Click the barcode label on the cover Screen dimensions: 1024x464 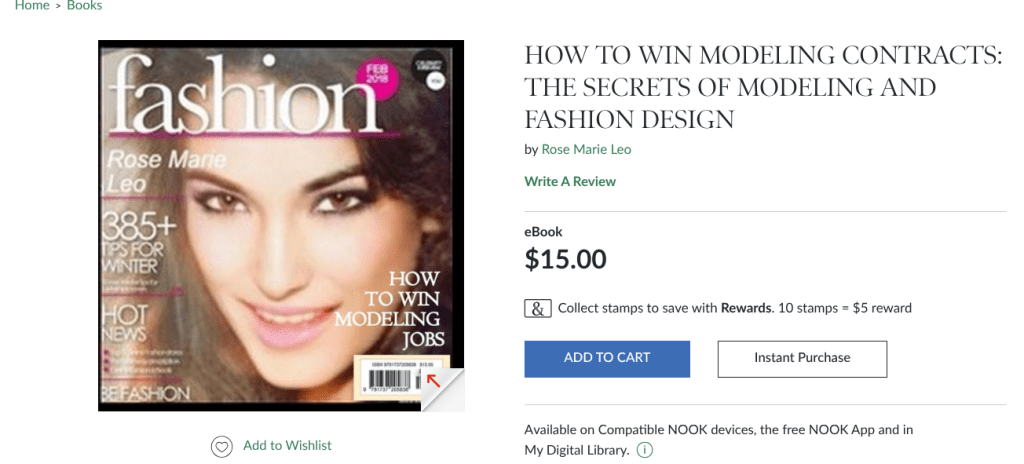click(x=394, y=376)
